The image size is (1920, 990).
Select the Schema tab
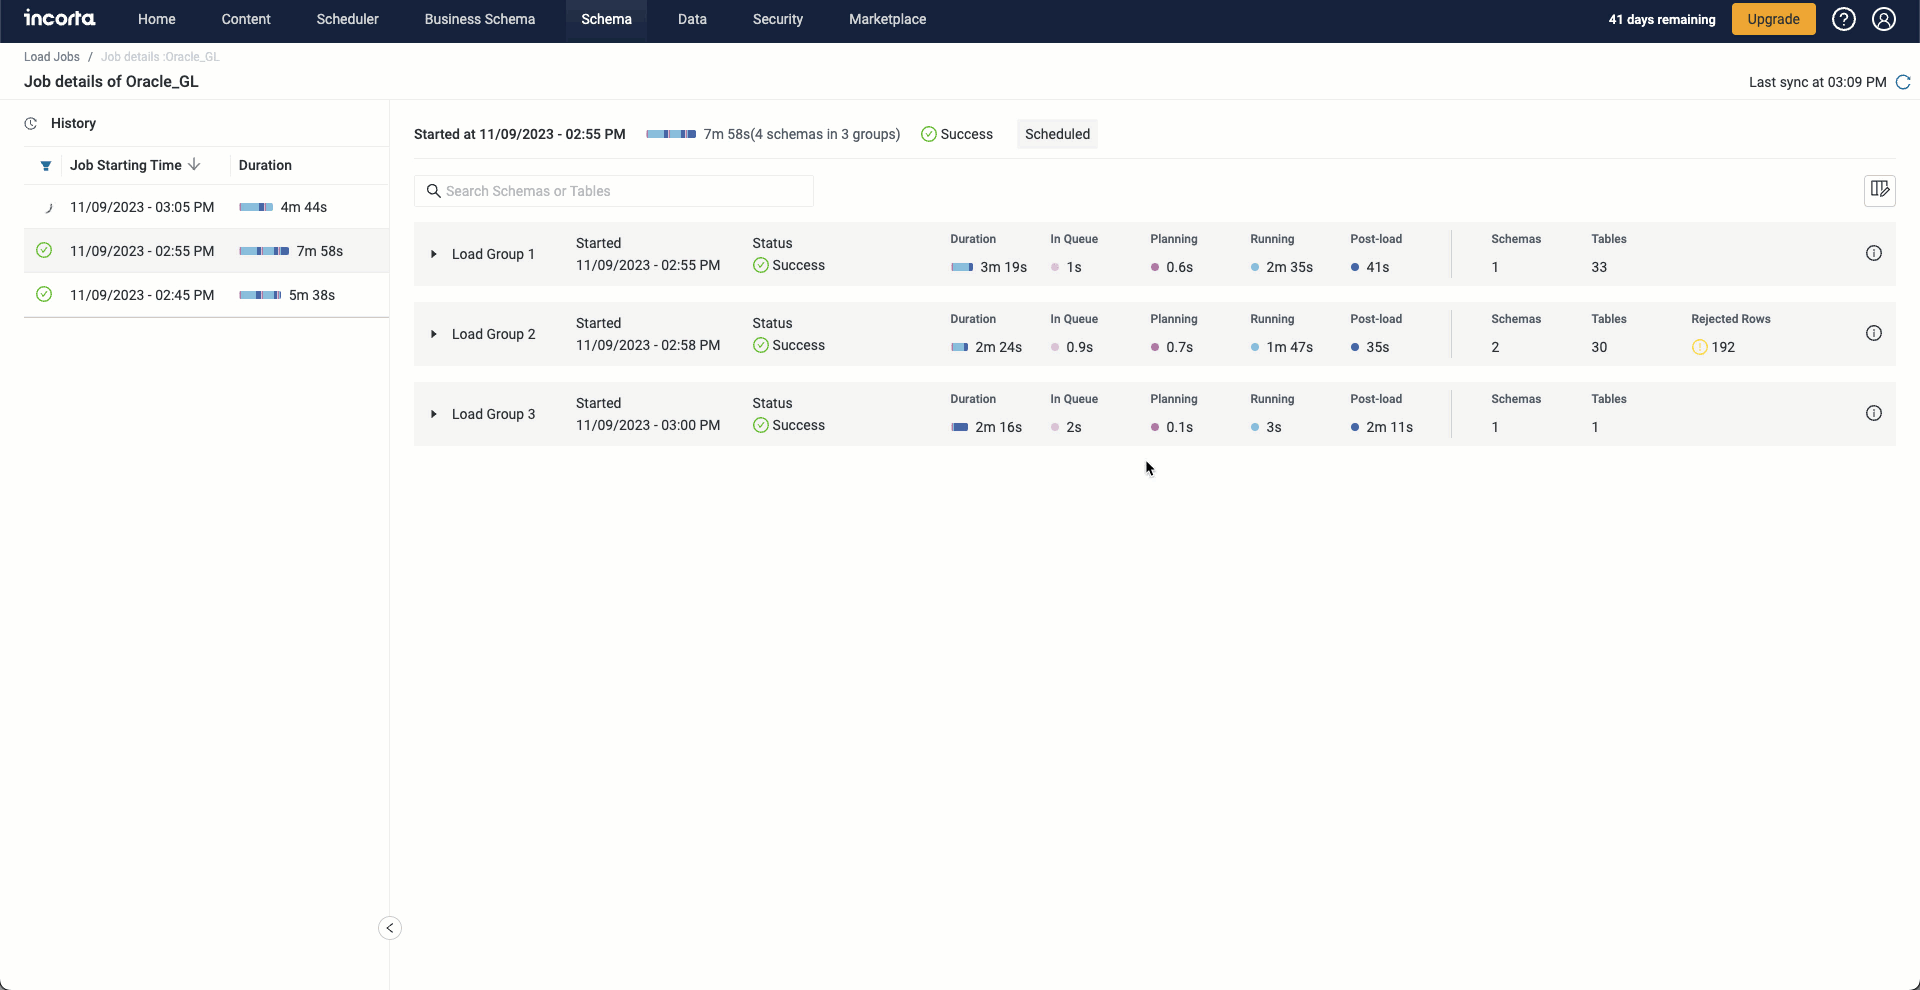(x=607, y=19)
